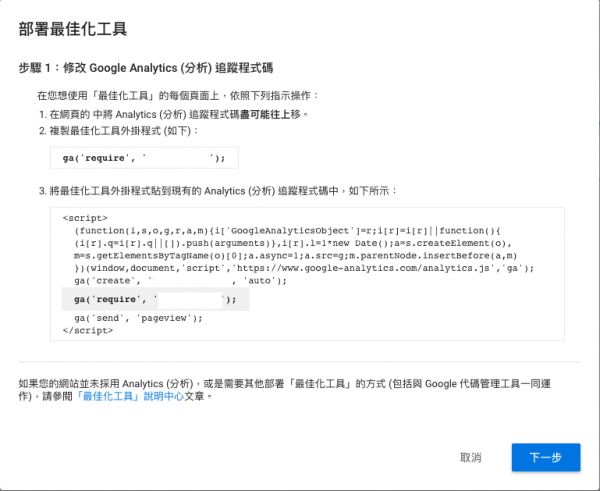
Task: Click the ga('send', 'pageview') code line
Action: 139,318
